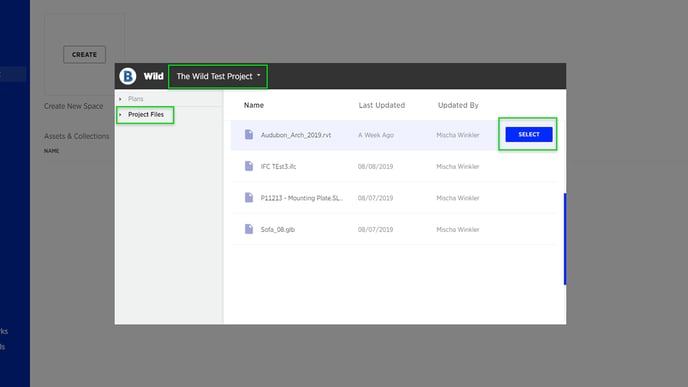Click SELECT for Audubon_Arch_2019.rvt
This screenshot has width=688, height=387.
click(529, 134)
